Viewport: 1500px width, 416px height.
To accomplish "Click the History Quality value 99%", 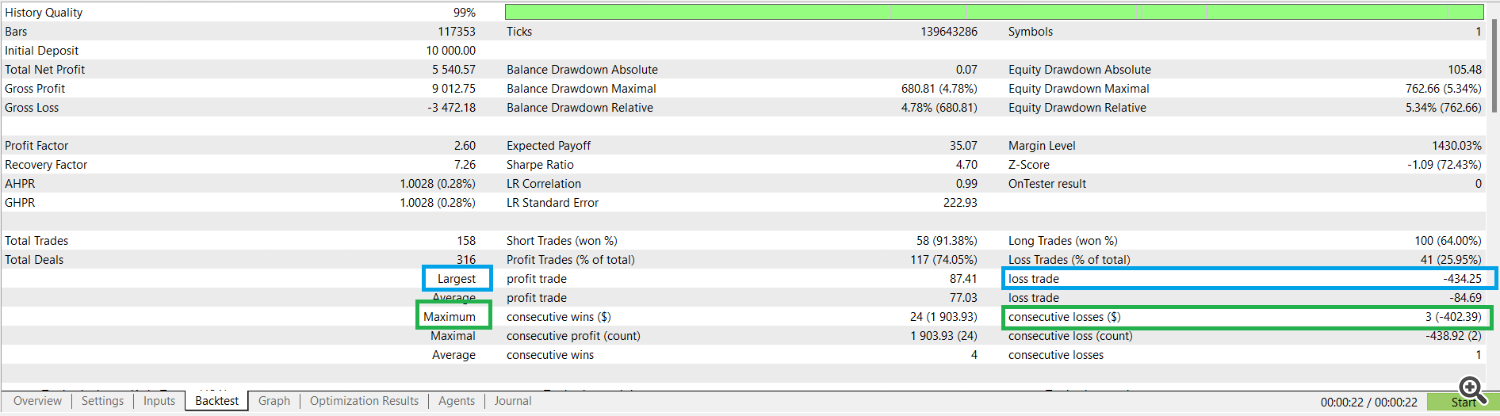I will coord(464,13).
